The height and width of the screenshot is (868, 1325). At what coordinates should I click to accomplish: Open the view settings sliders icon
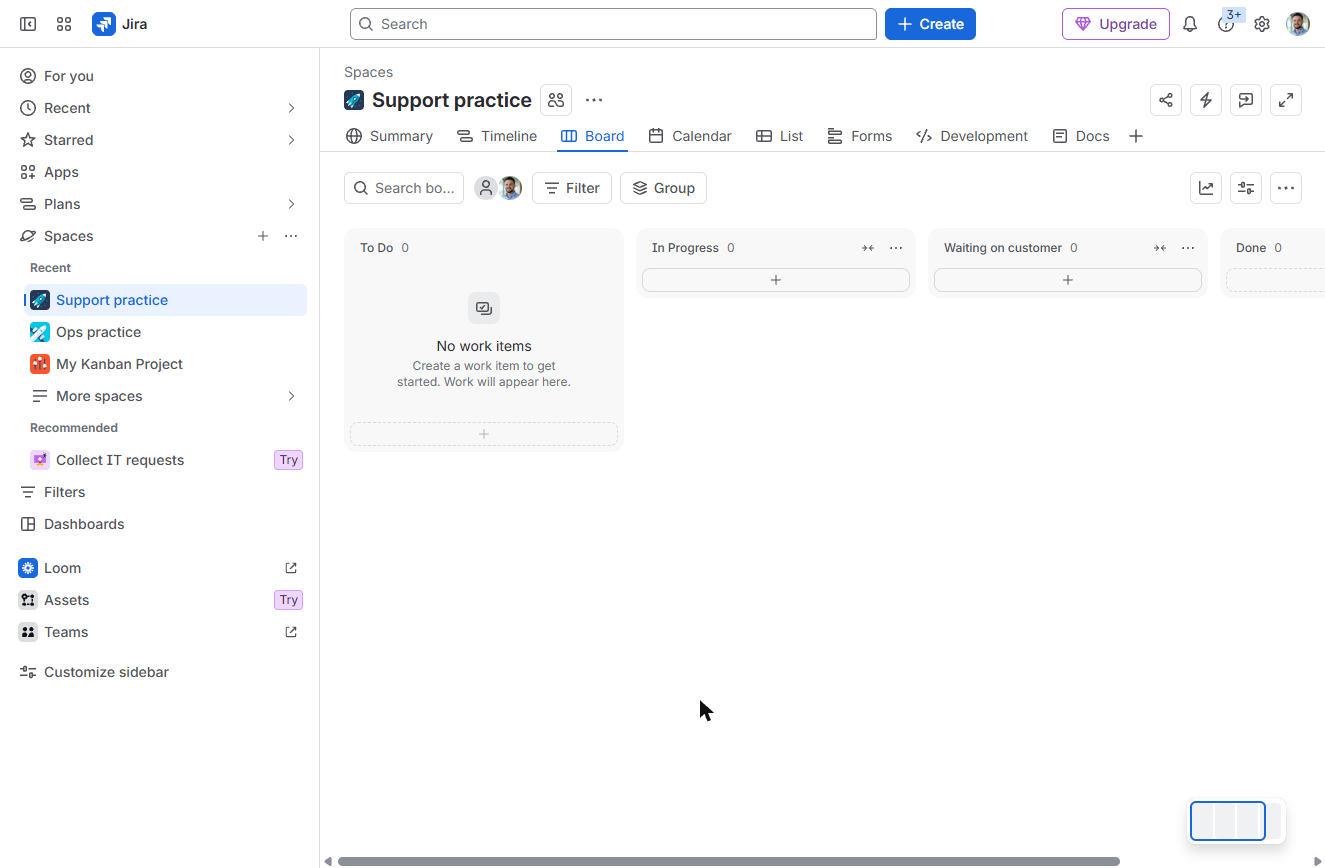click(1246, 188)
